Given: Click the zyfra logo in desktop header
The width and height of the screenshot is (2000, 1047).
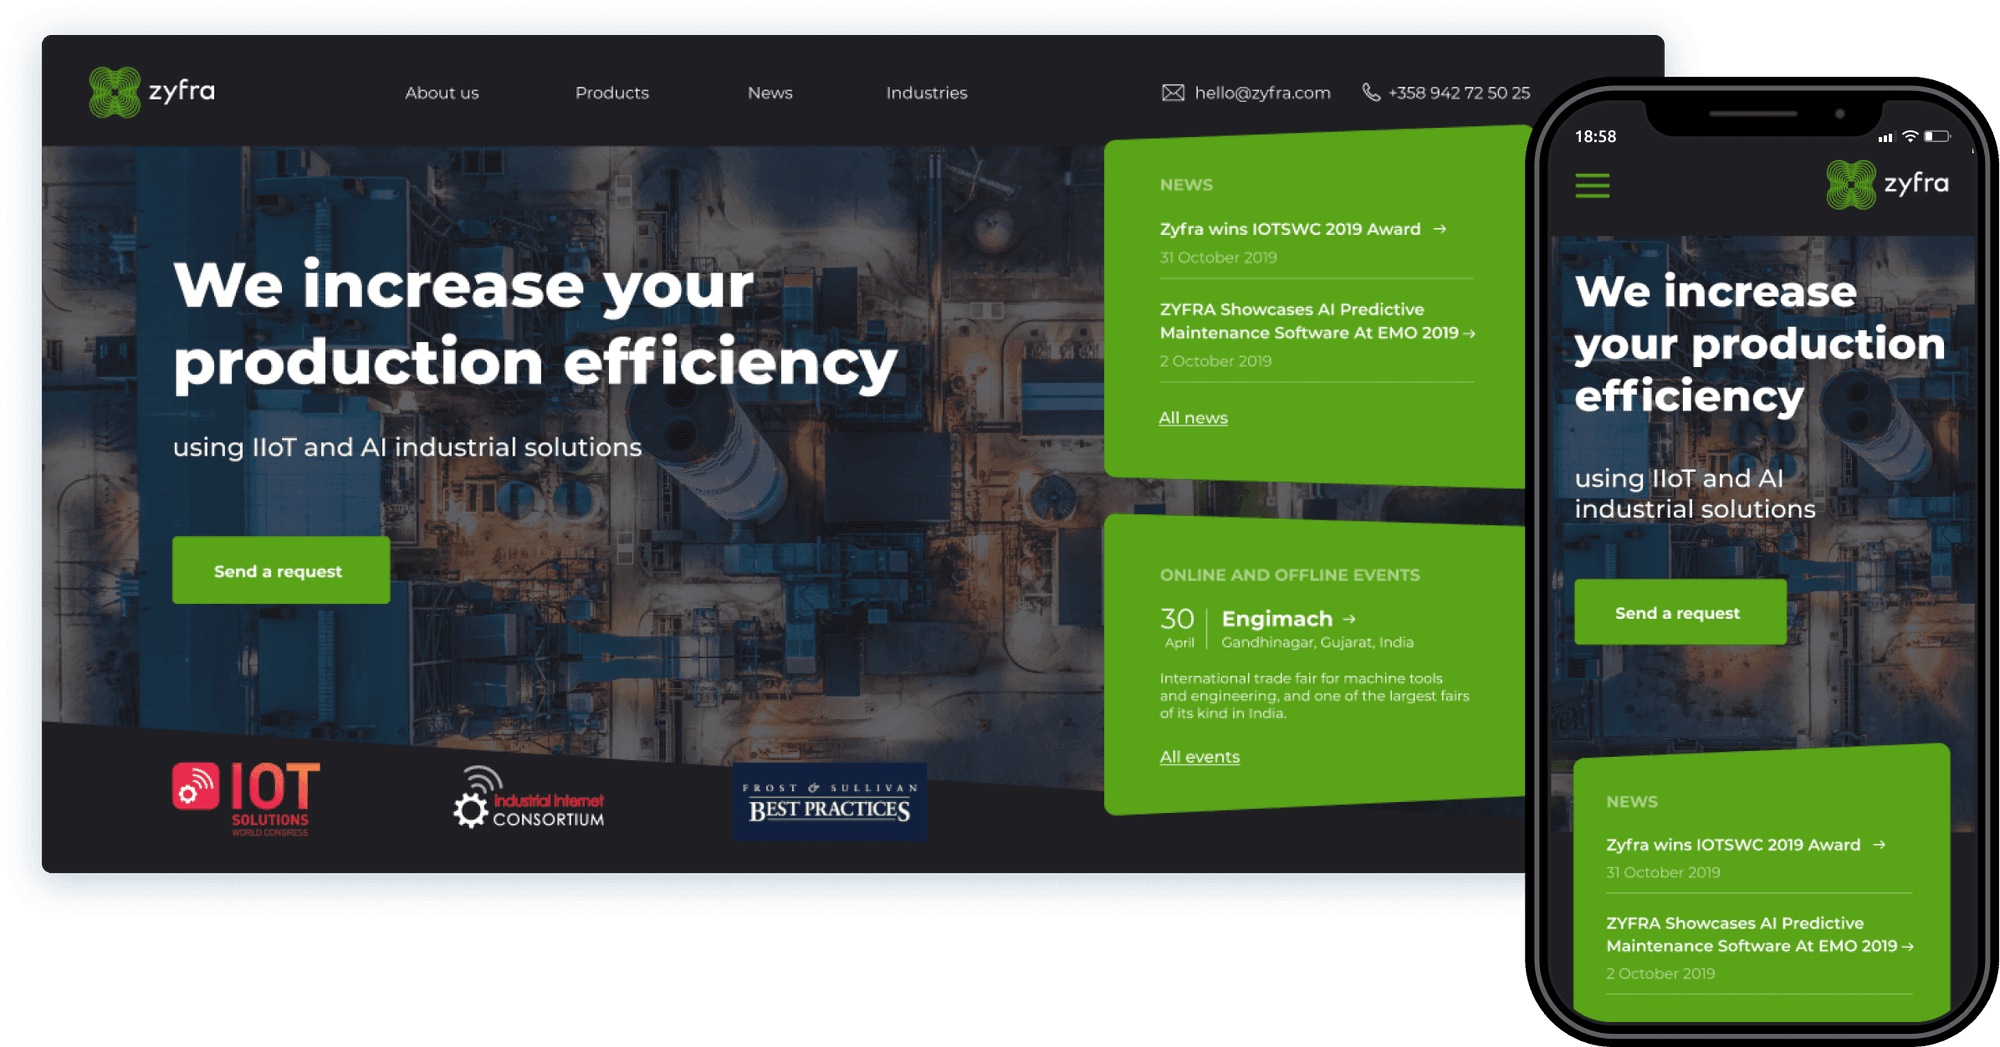Looking at the screenshot, I should coord(152,92).
